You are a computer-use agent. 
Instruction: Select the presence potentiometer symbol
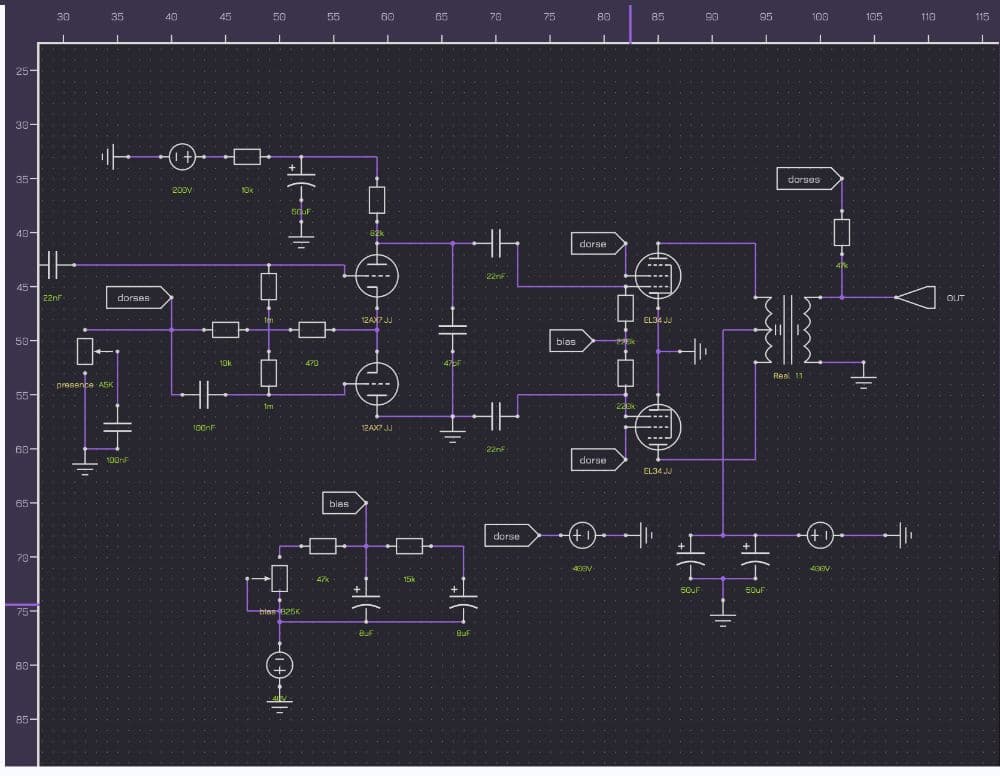pyautogui.click(x=85, y=351)
